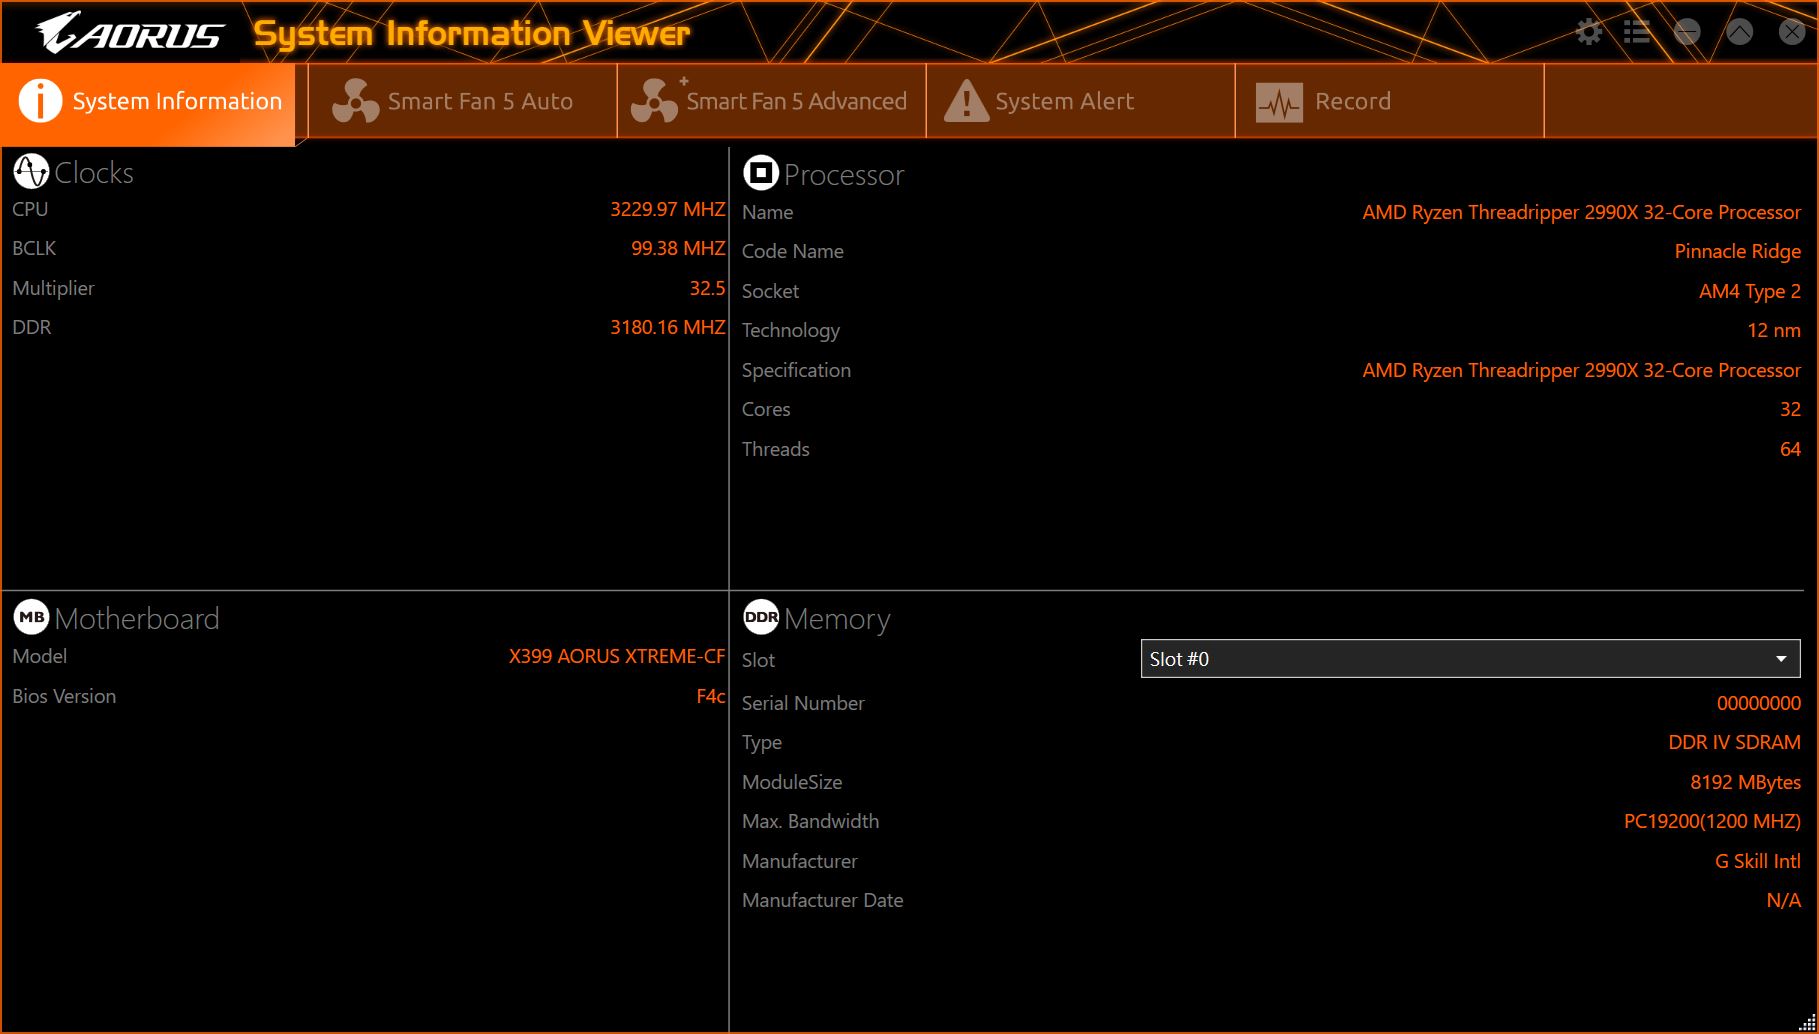Image resolution: width=1819 pixels, height=1034 pixels.
Task: Select the System Information tab
Action: pyautogui.click(x=149, y=101)
